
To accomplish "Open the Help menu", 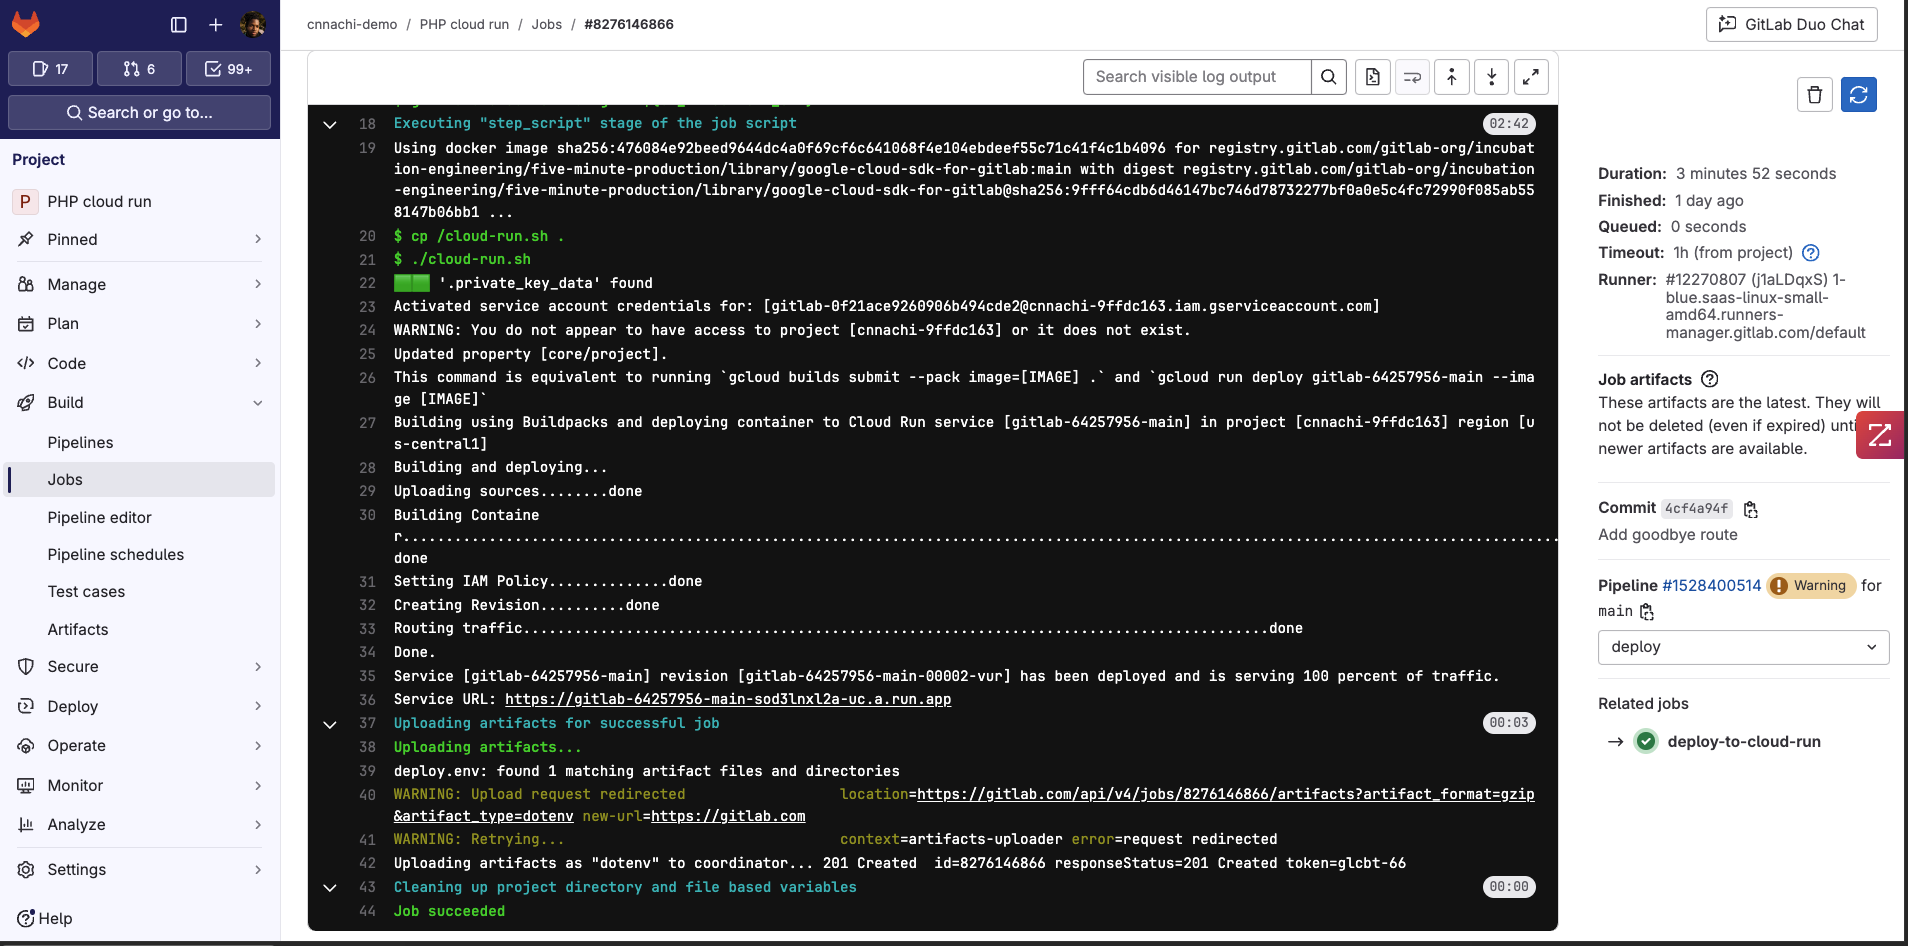I will [x=45, y=918].
